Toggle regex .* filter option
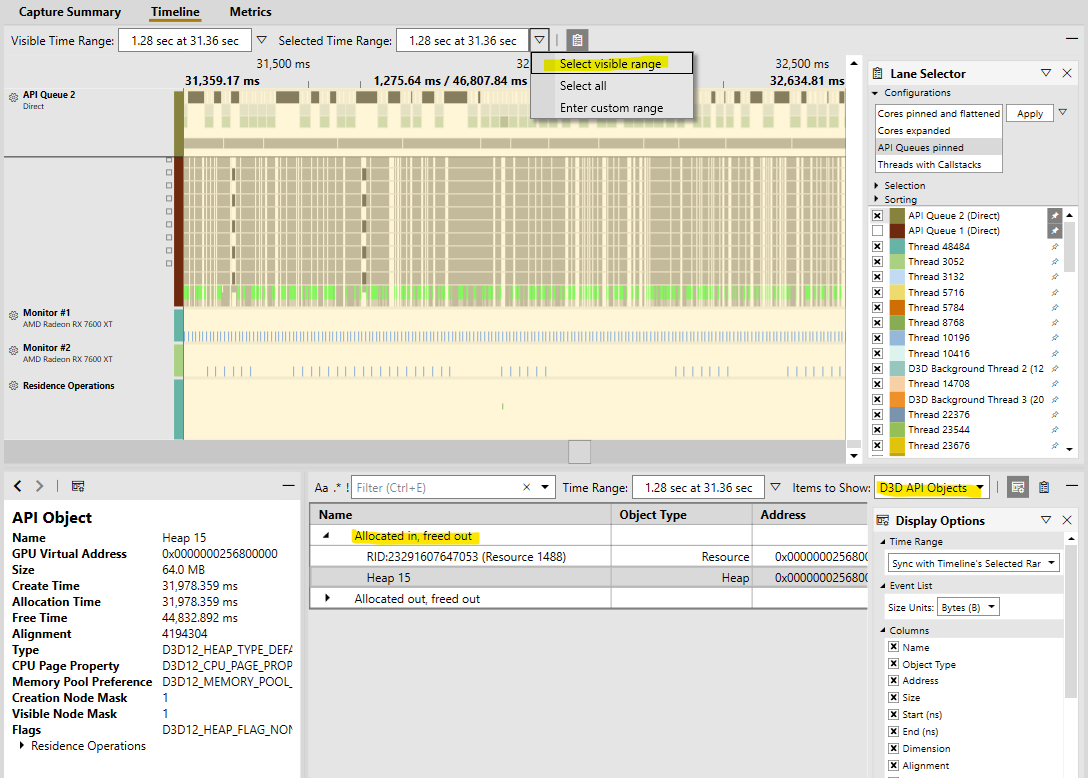This screenshot has height=778, width=1088. [x=337, y=487]
